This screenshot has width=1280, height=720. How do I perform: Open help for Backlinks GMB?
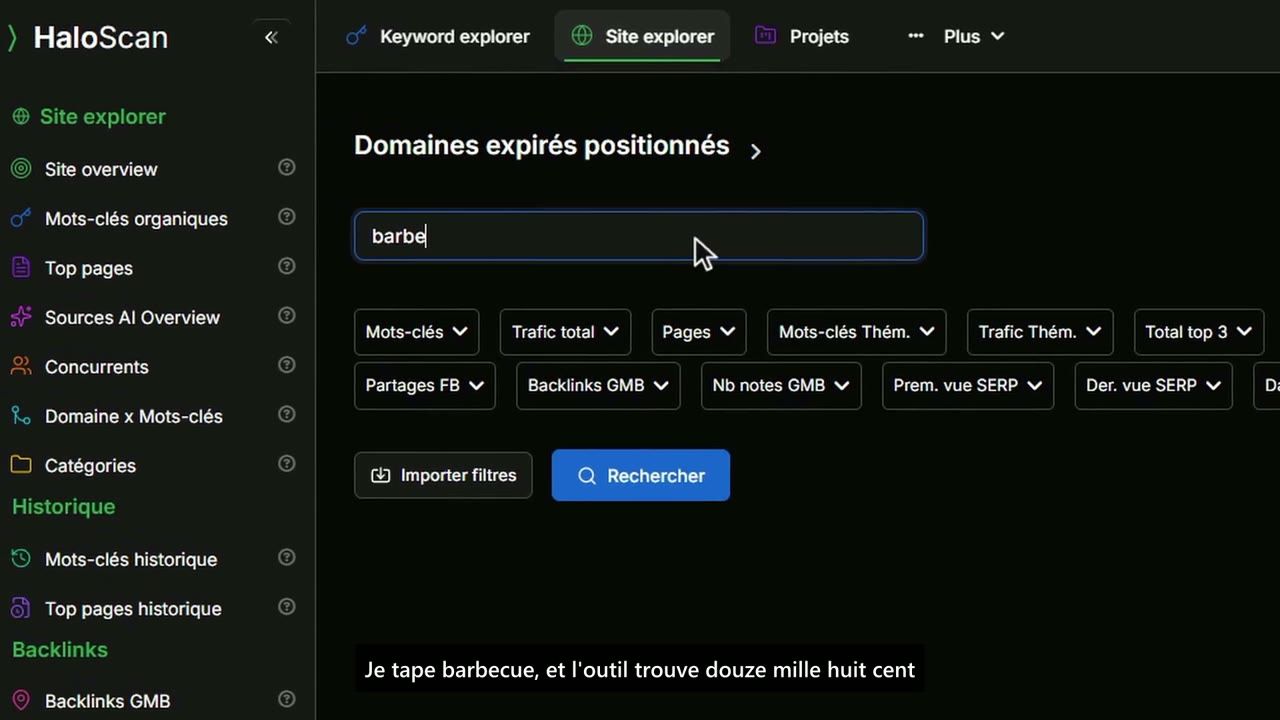287,699
